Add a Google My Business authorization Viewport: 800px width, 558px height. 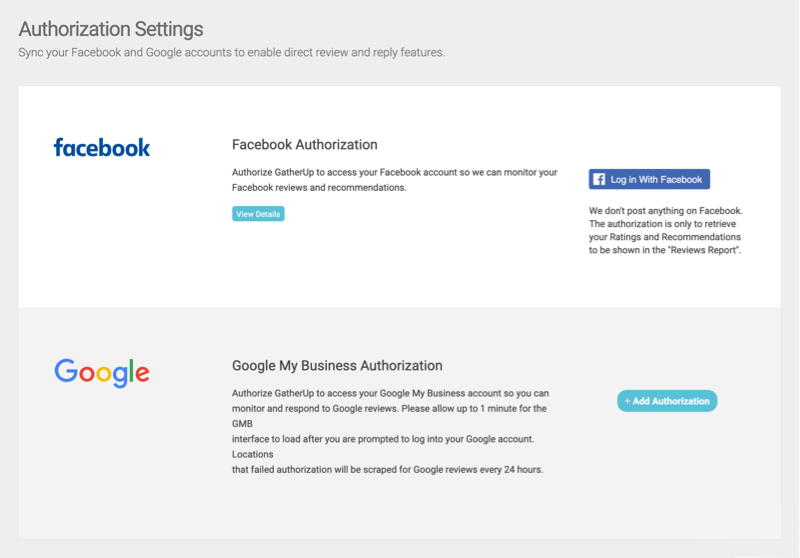point(667,401)
